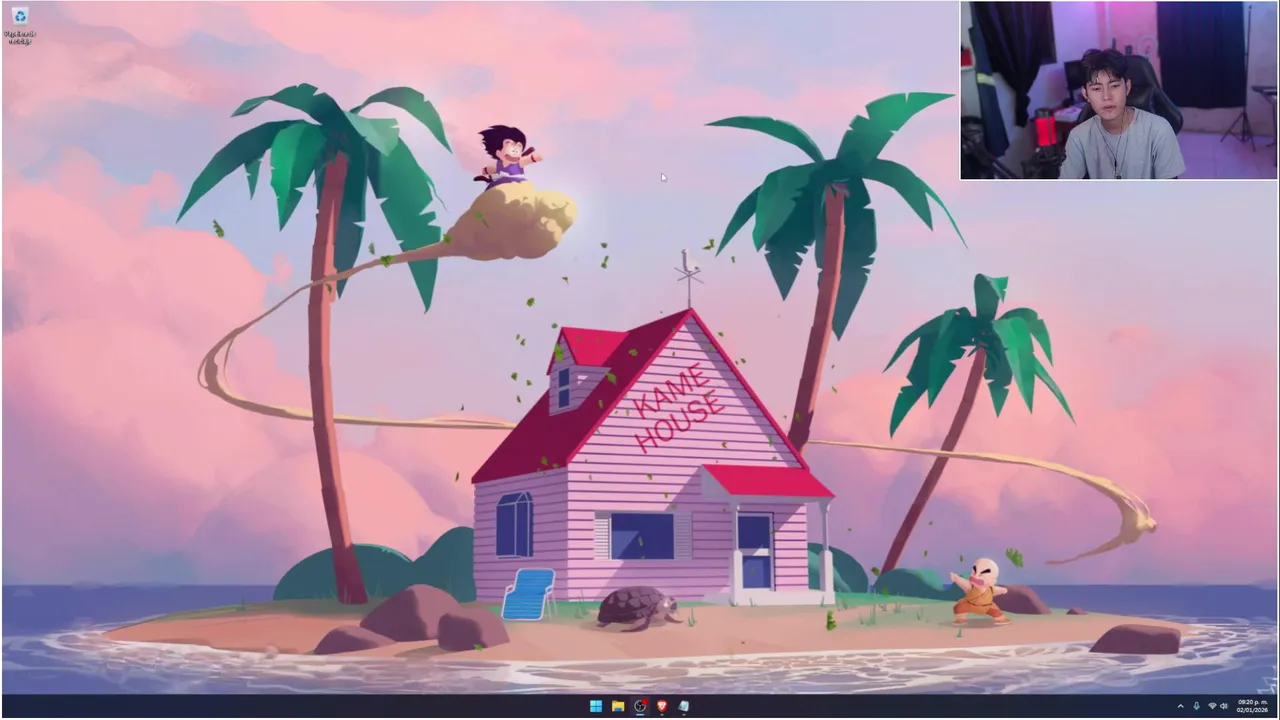Open File Explorer from the taskbar

coord(618,706)
